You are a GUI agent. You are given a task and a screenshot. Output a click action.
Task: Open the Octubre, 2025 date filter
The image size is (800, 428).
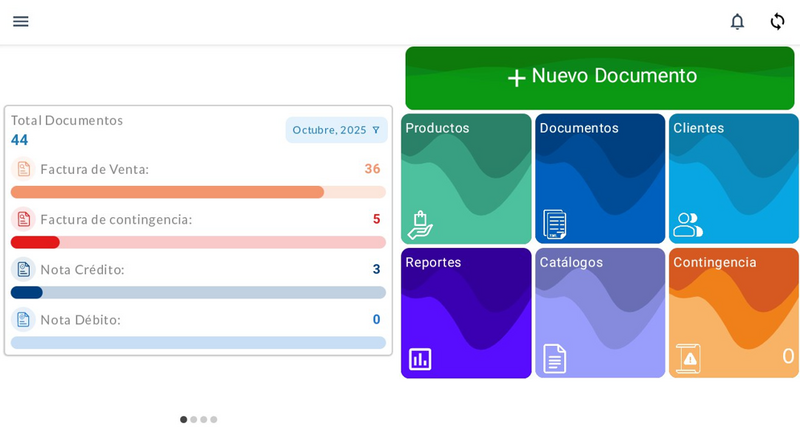(336, 130)
